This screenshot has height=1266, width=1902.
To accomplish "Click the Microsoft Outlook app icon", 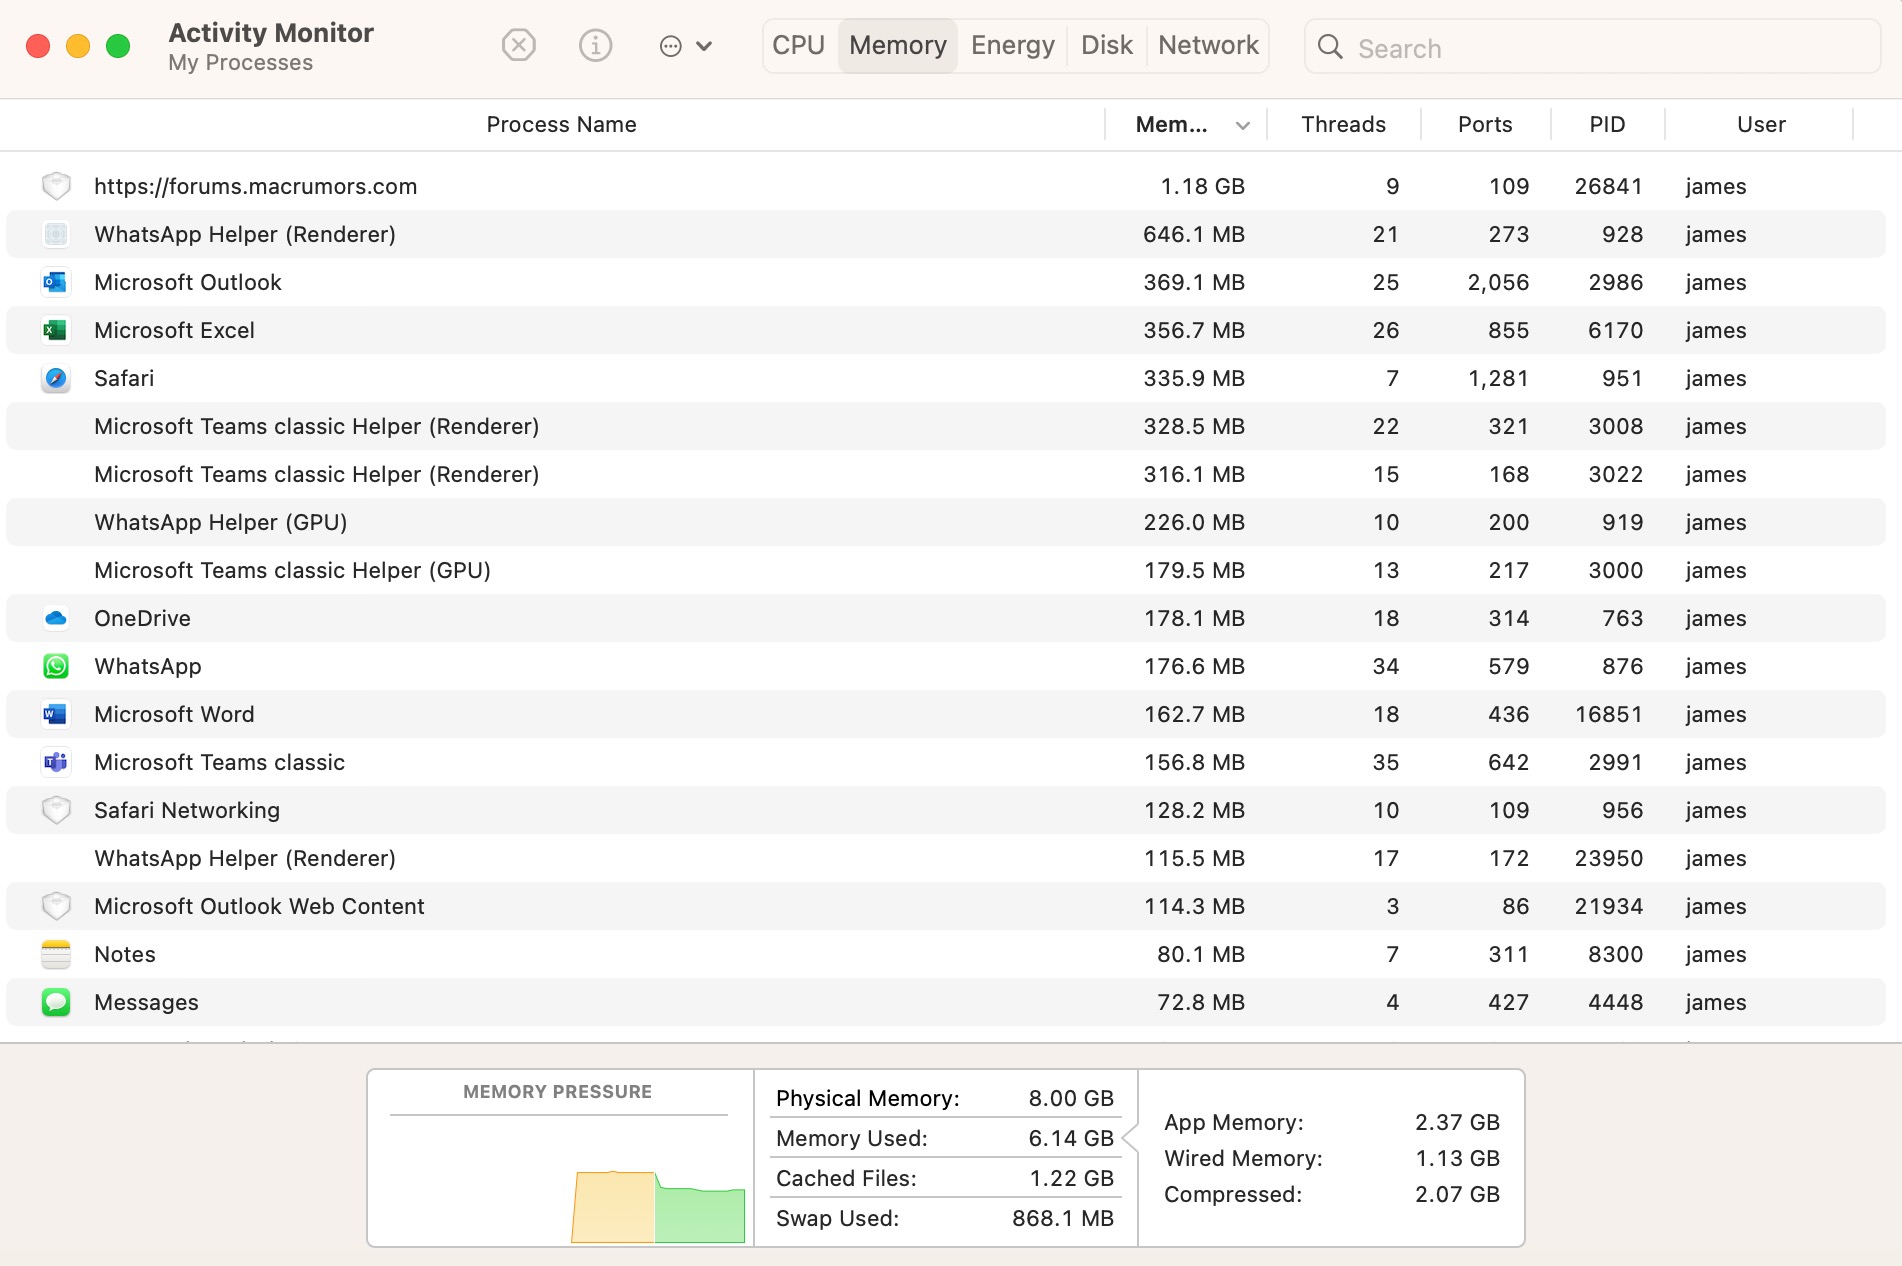I will point(56,282).
